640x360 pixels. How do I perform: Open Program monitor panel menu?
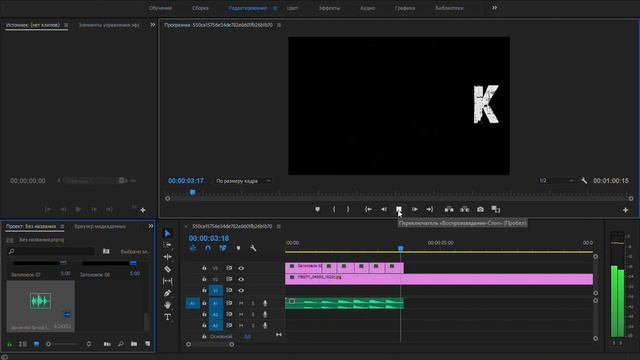coord(279,25)
